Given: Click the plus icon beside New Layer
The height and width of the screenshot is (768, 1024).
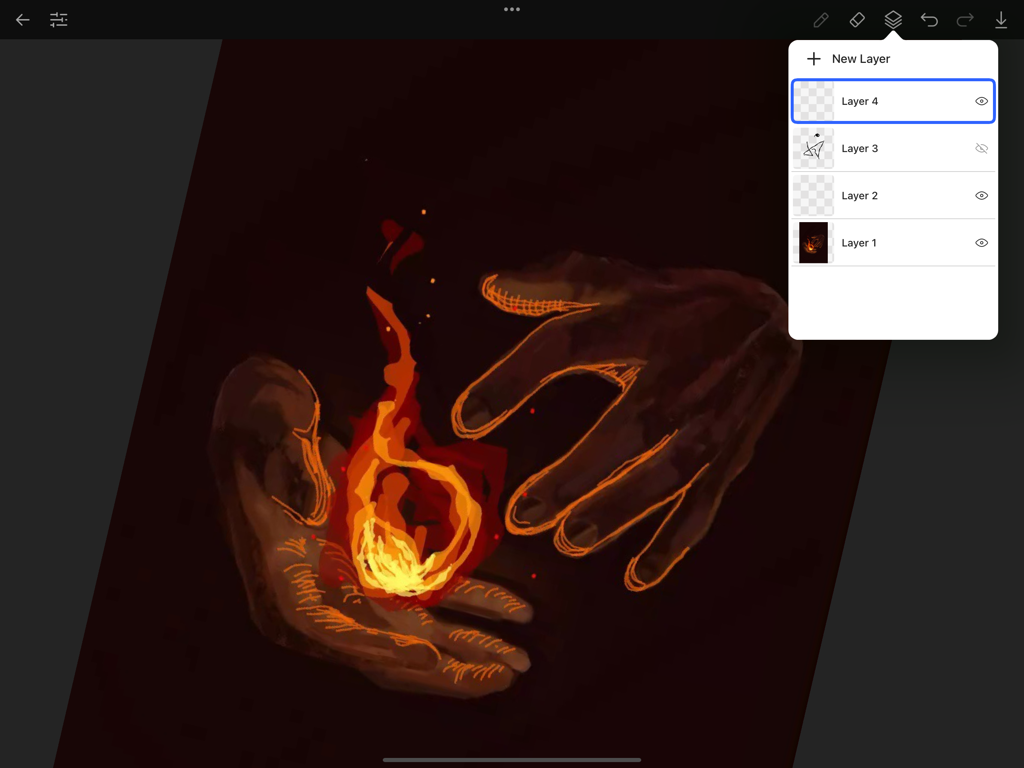Looking at the screenshot, I should click(x=814, y=58).
